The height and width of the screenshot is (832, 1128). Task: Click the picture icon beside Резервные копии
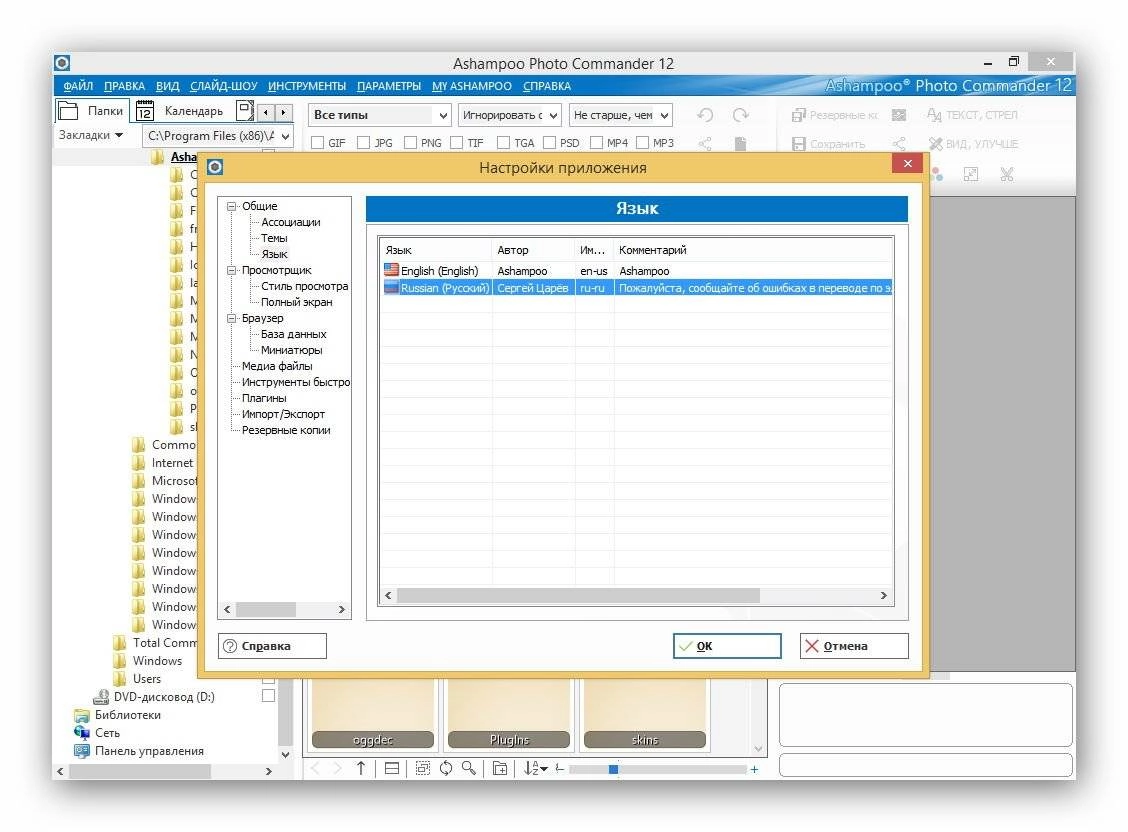(x=899, y=115)
